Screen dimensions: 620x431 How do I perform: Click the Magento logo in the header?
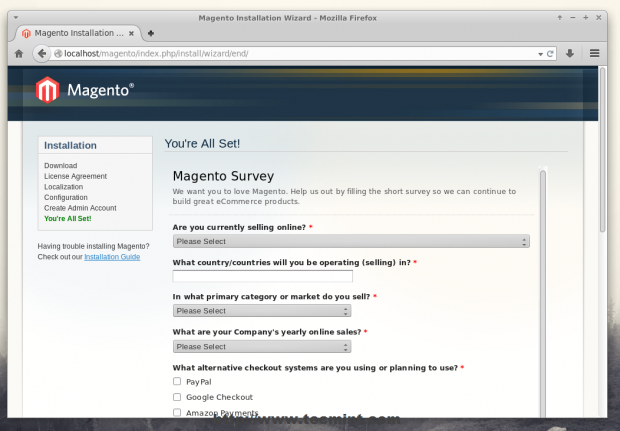(x=85, y=90)
